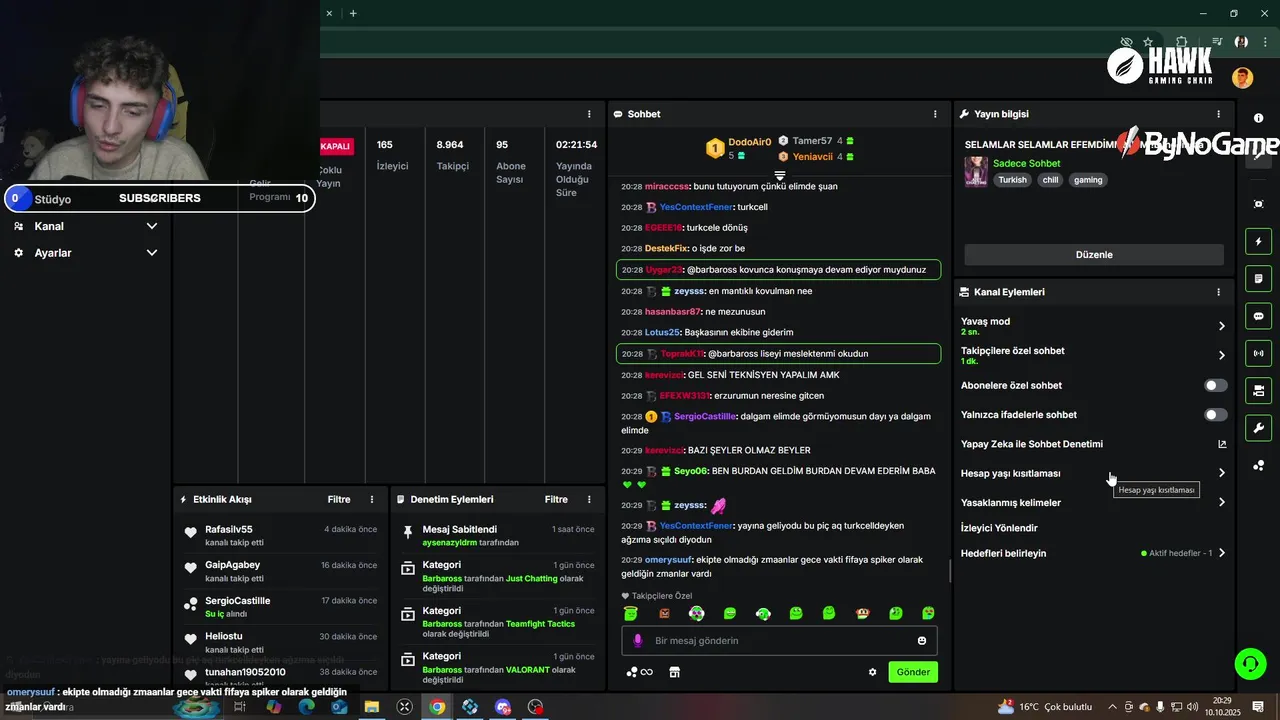Open Filtre in Etkinlik Akışı panel
The image size is (1280, 720).
339,499
